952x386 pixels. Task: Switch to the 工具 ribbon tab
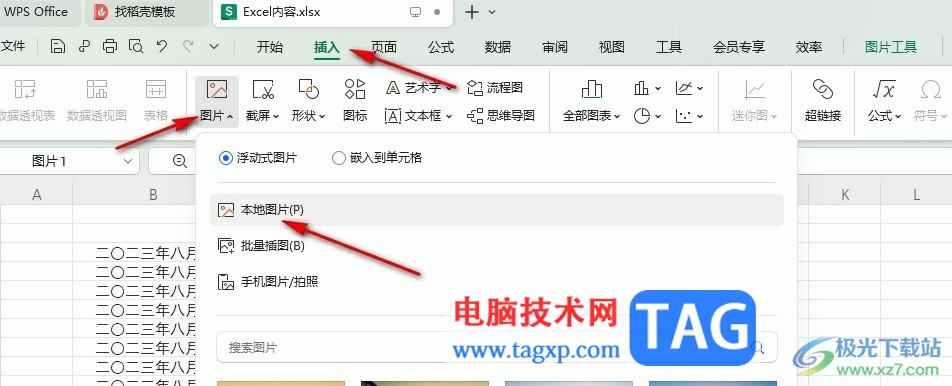click(x=668, y=47)
